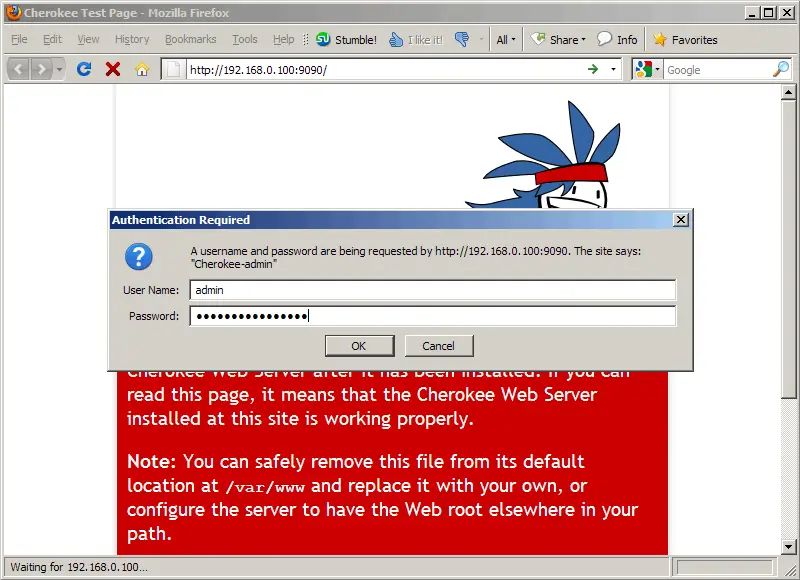Open the All topics dropdown
This screenshot has width=800, height=580.
(506, 39)
